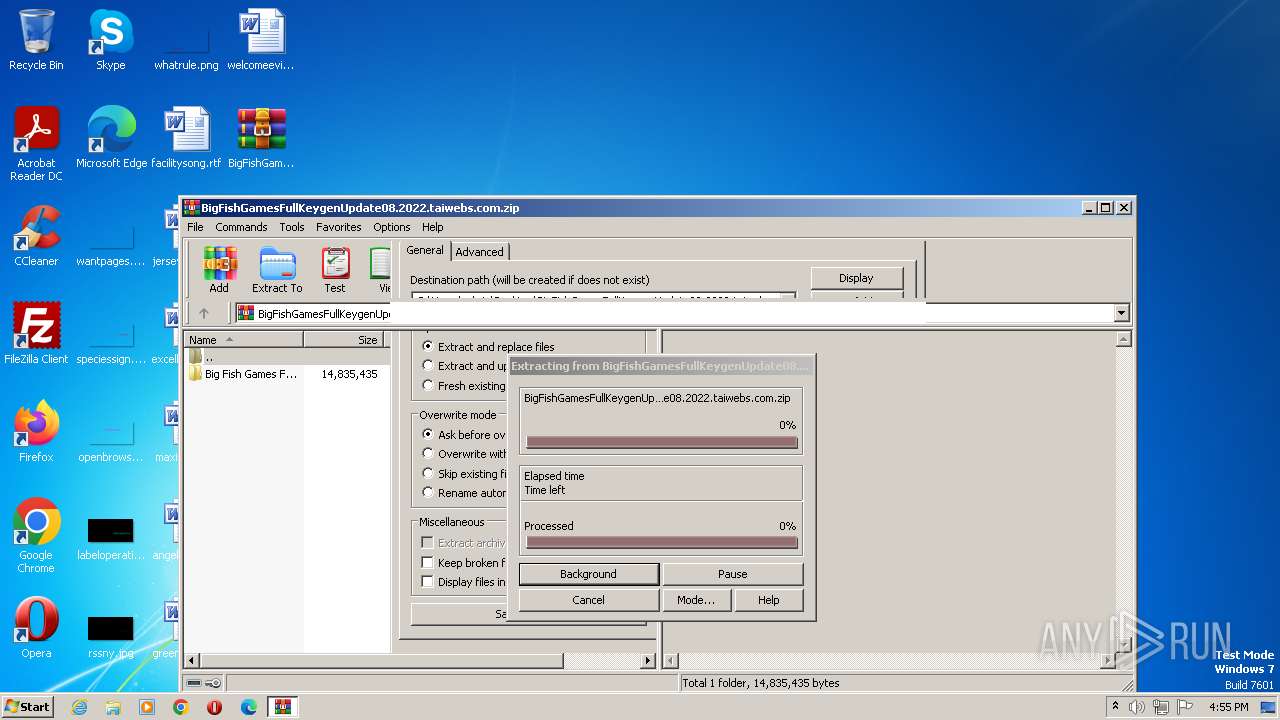This screenshot has width=1280, height=720.
Task: Select the rssny.jpg desktop file
Action: [110, 636]
